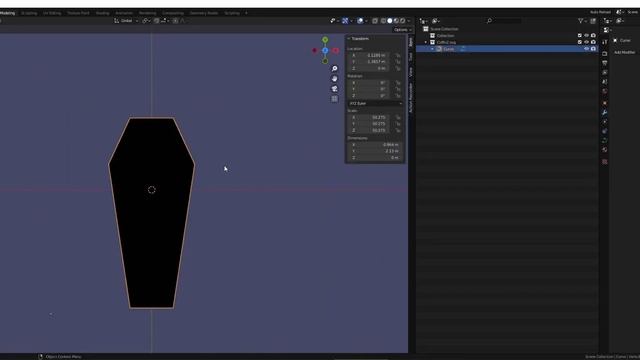Click the new collection icon in outliner
The width and height of the screenshot is (640, 360).
click(593, 21)
